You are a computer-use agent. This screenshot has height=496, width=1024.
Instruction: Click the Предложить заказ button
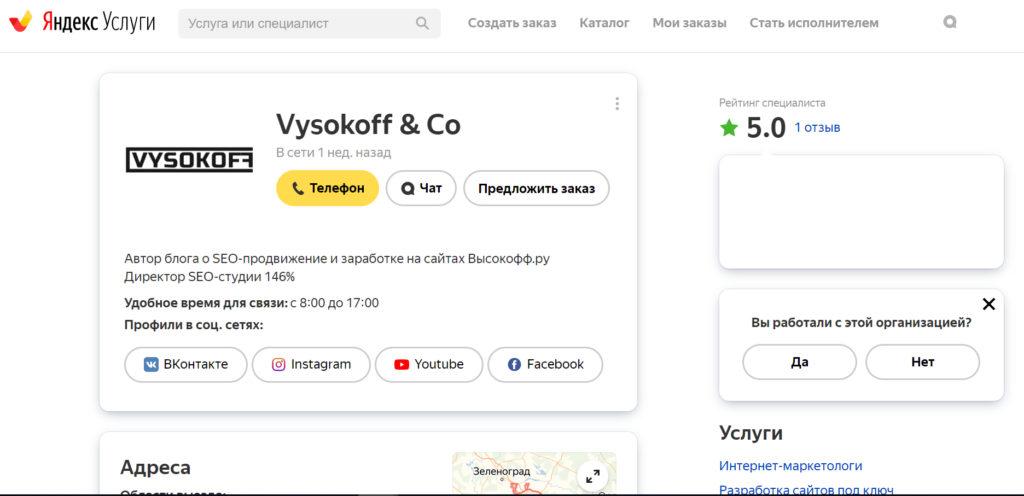click(536, 188)
